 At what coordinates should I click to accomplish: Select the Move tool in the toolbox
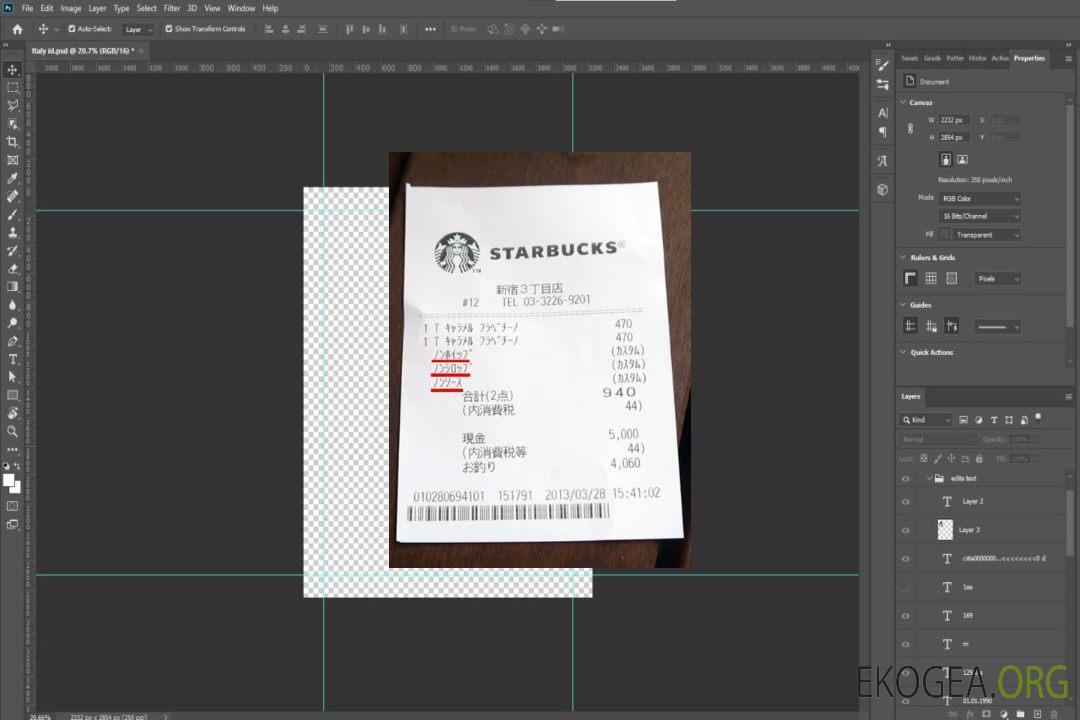(x=12, y=70)
